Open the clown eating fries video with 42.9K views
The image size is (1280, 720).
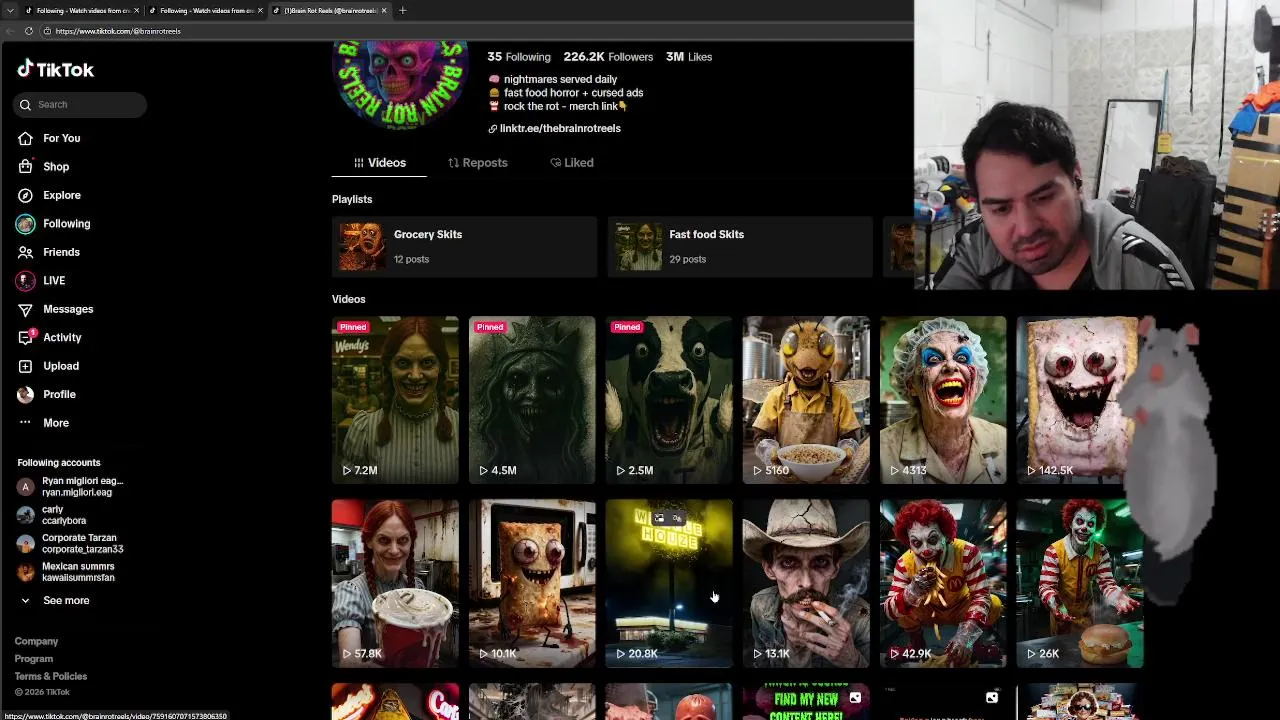point(943,583)
